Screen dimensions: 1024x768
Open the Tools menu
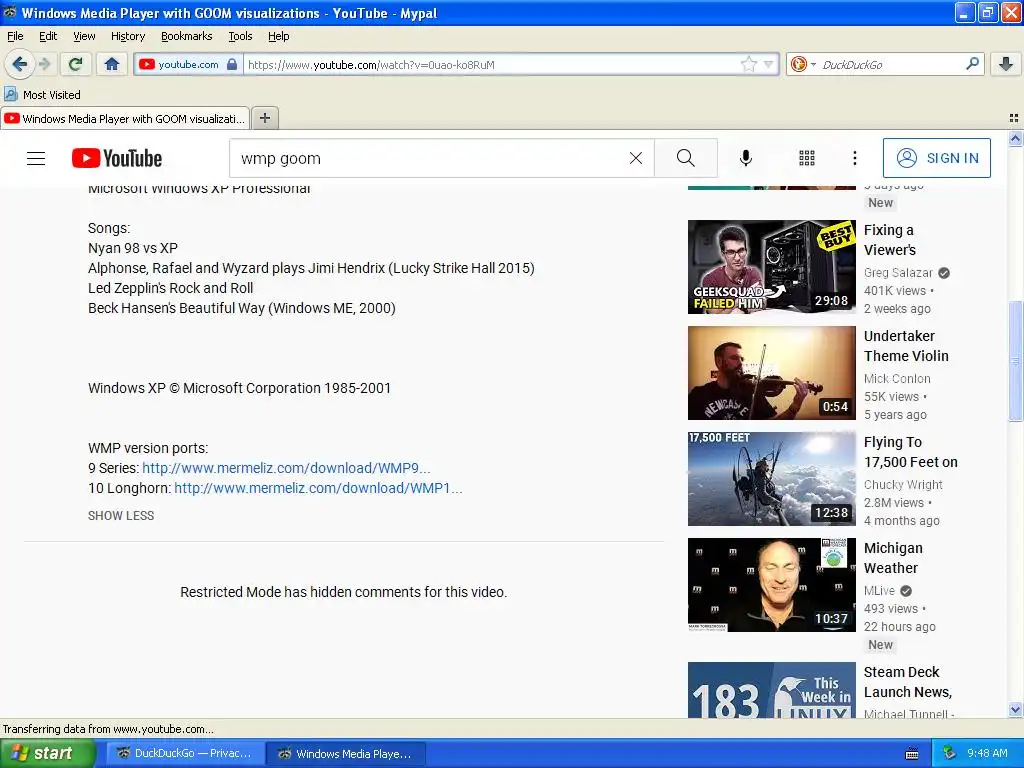click(240, 36)
